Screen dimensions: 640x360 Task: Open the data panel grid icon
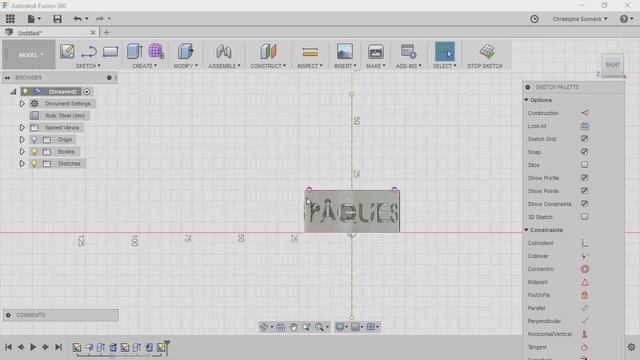point(10,19)
